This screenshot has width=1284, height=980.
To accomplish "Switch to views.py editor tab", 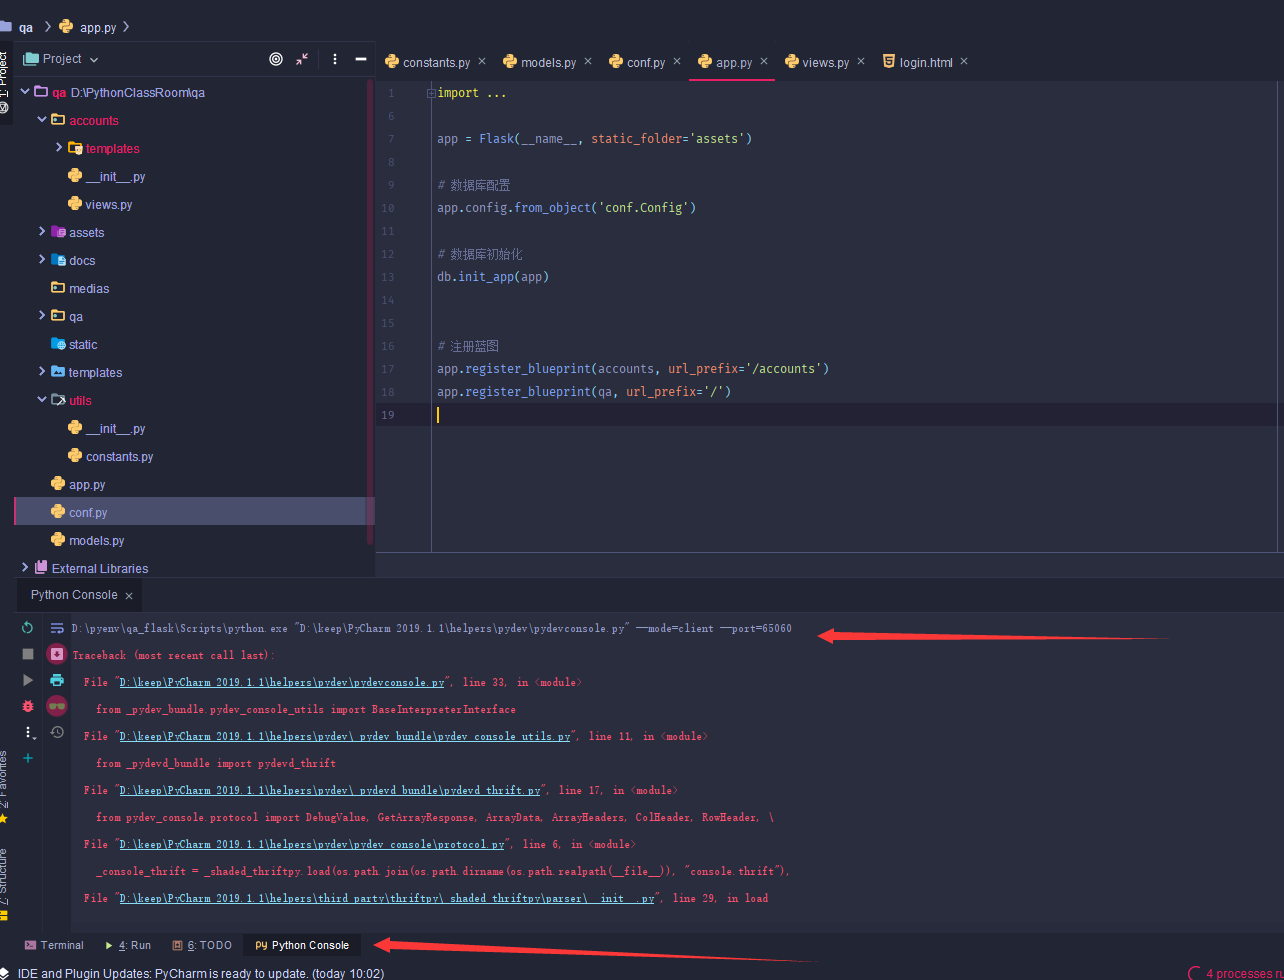I will [825, 62].
